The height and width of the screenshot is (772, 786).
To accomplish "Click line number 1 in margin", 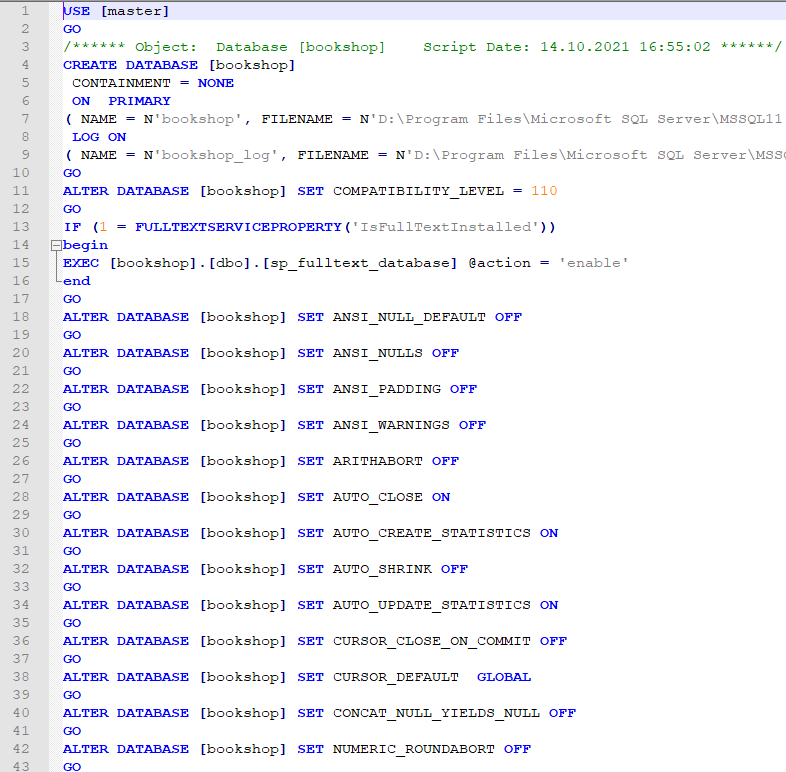I will (x=25, y=11).
